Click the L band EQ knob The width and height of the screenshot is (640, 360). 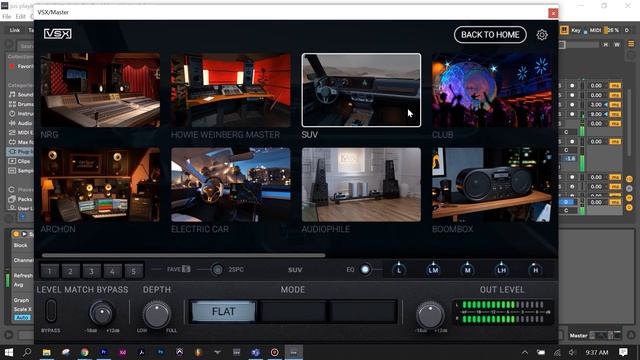(x=399, y=269)
